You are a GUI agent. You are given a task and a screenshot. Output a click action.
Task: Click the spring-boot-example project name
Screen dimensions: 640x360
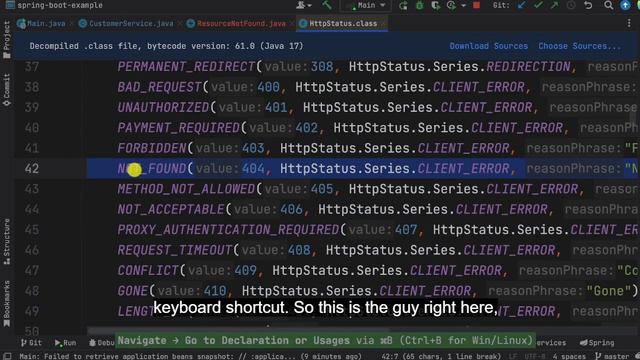(x=60, y=5)
